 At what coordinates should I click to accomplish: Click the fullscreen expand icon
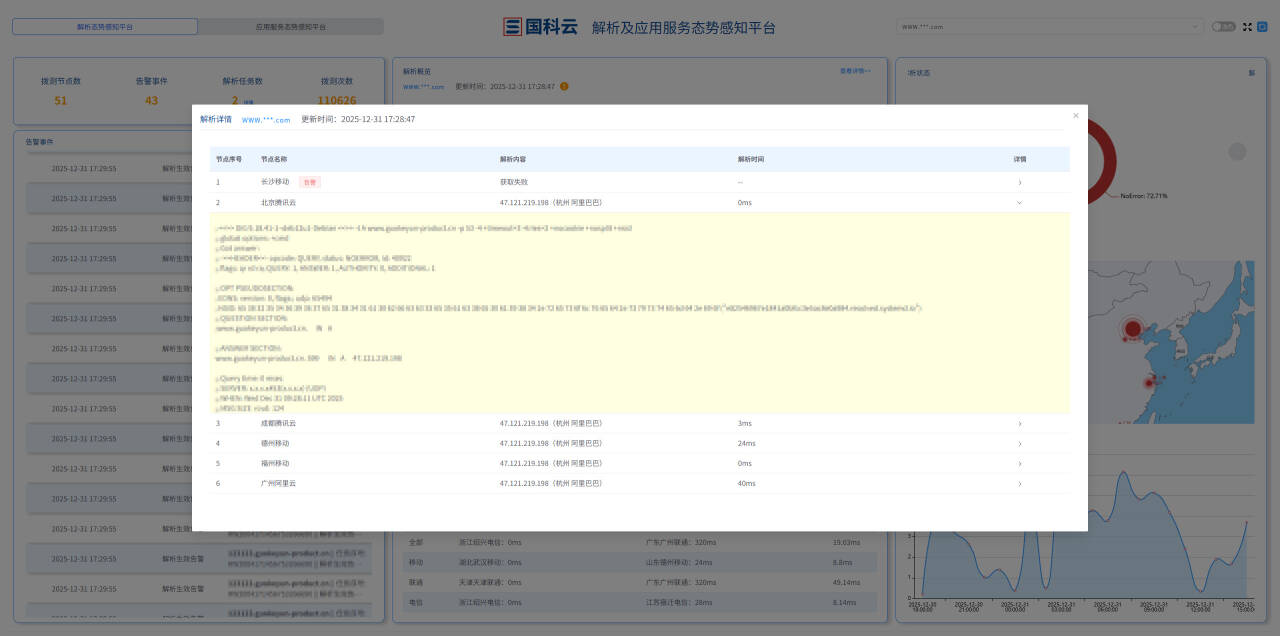[1247, 27]
